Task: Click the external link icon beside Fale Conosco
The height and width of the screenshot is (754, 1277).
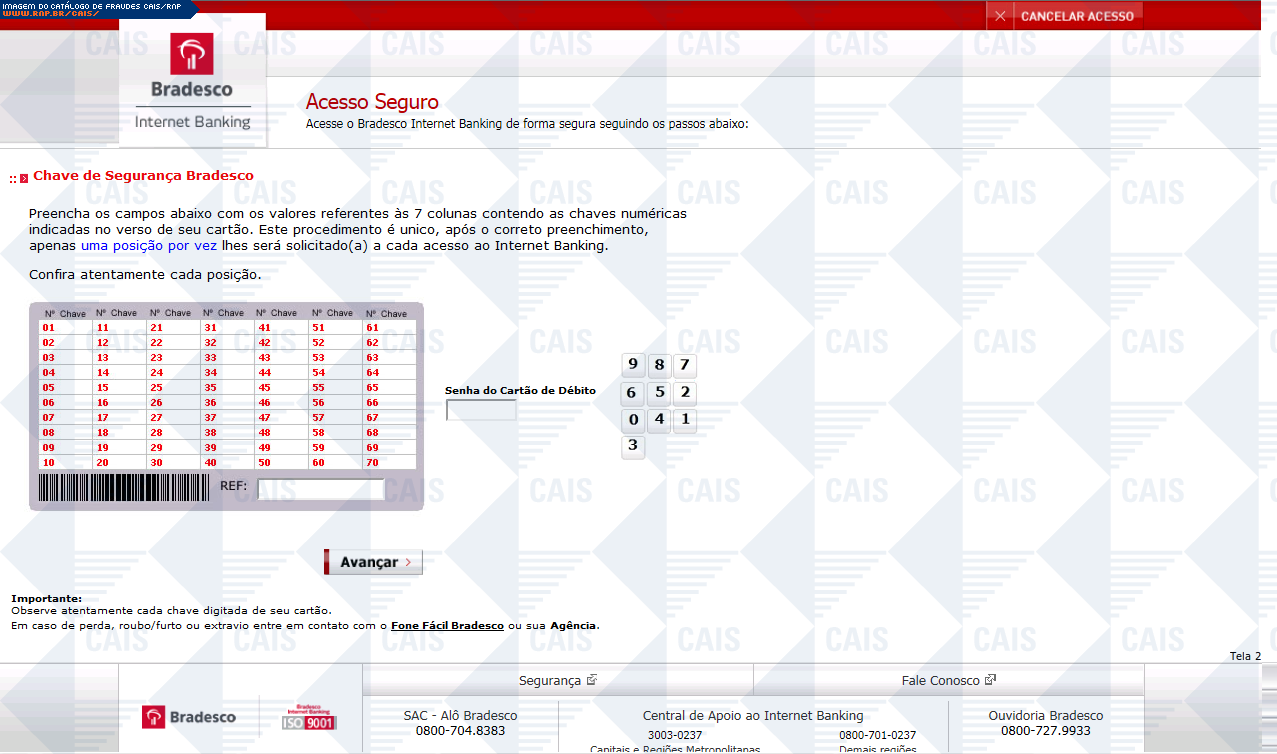Action: 990,680
